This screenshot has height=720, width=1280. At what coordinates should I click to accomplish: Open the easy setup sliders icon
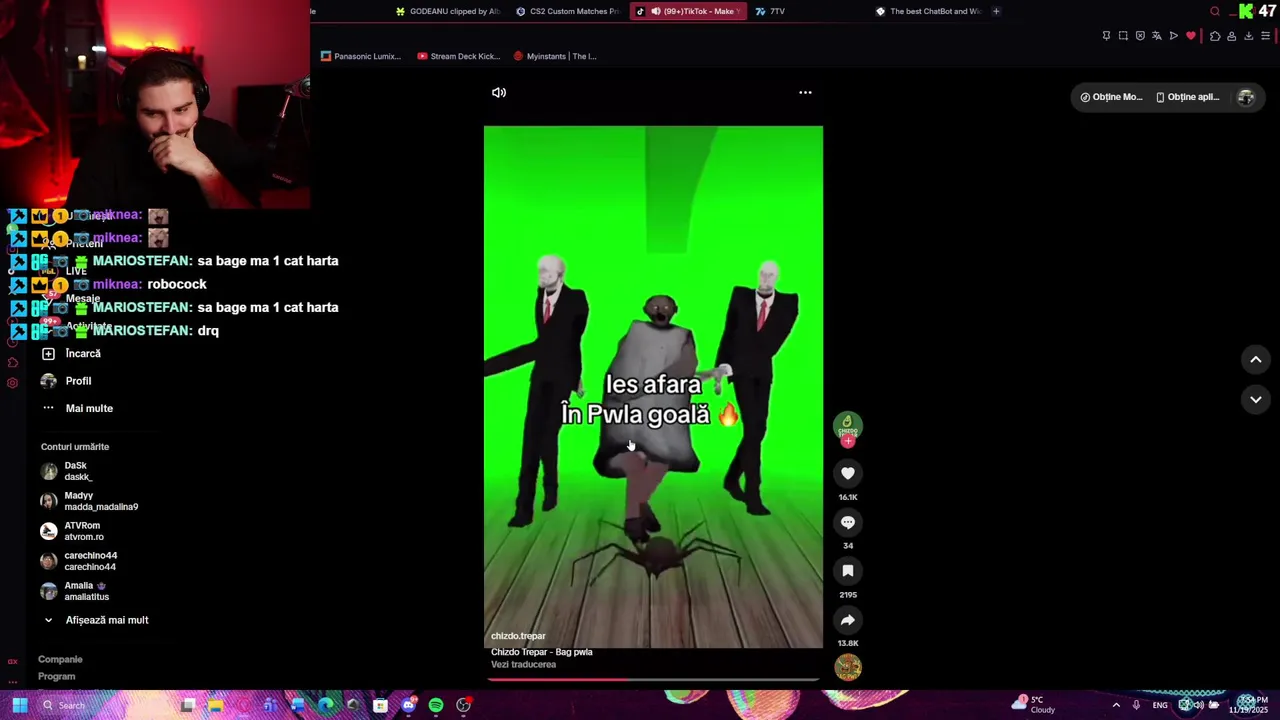1266,36
